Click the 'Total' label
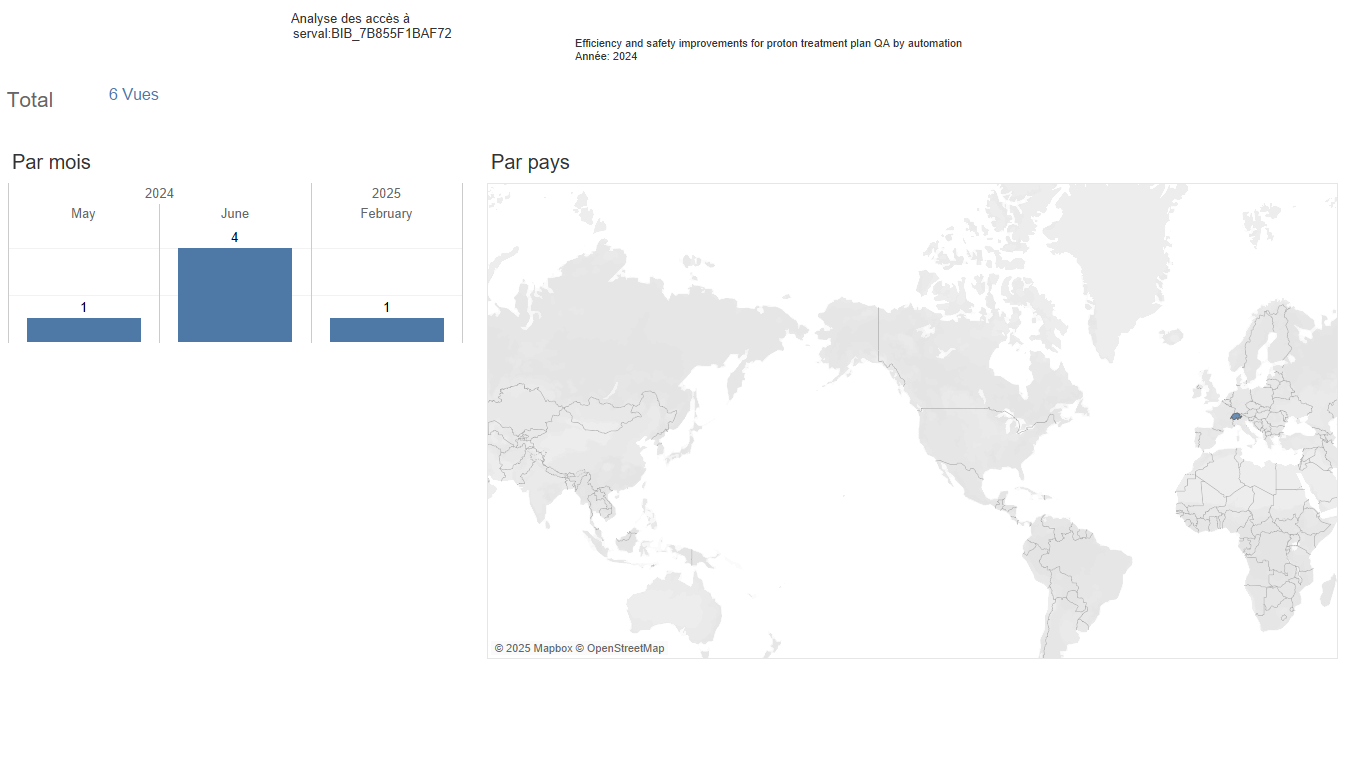The width and height of the screenshot is (1366, 768). [30, 100]
